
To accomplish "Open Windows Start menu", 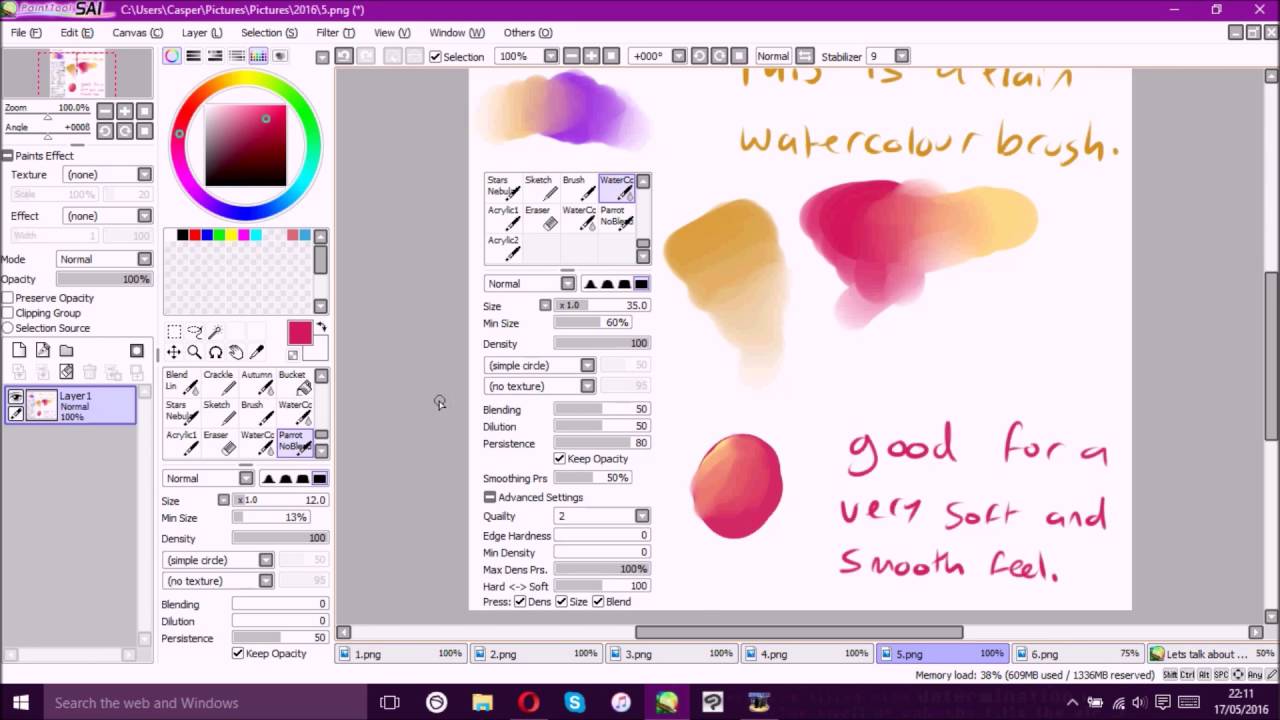I will pos(20,703).
